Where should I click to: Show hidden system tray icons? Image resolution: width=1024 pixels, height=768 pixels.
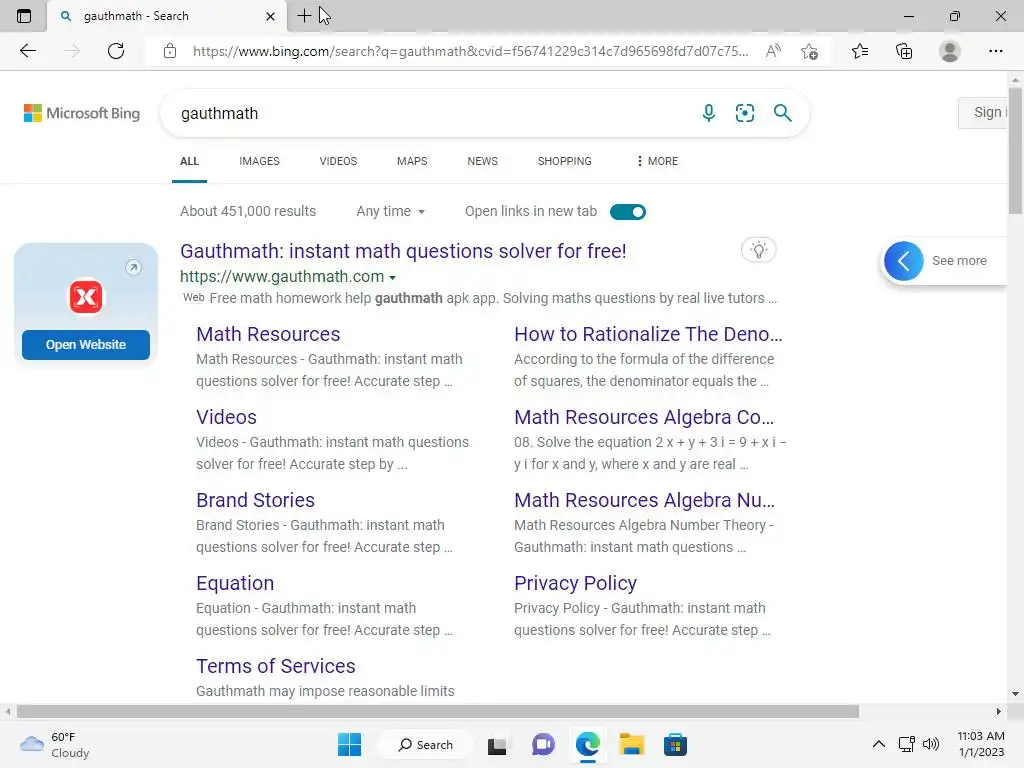coord(879,744)
